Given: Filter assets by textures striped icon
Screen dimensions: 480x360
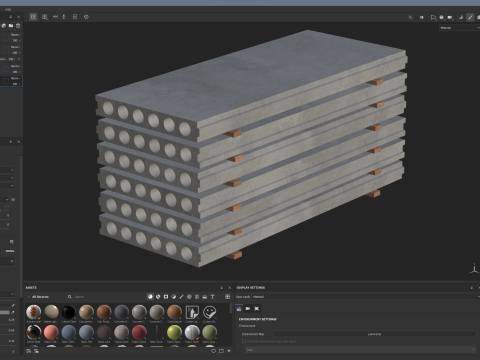Looking at the screenshot, I should 197,297.
